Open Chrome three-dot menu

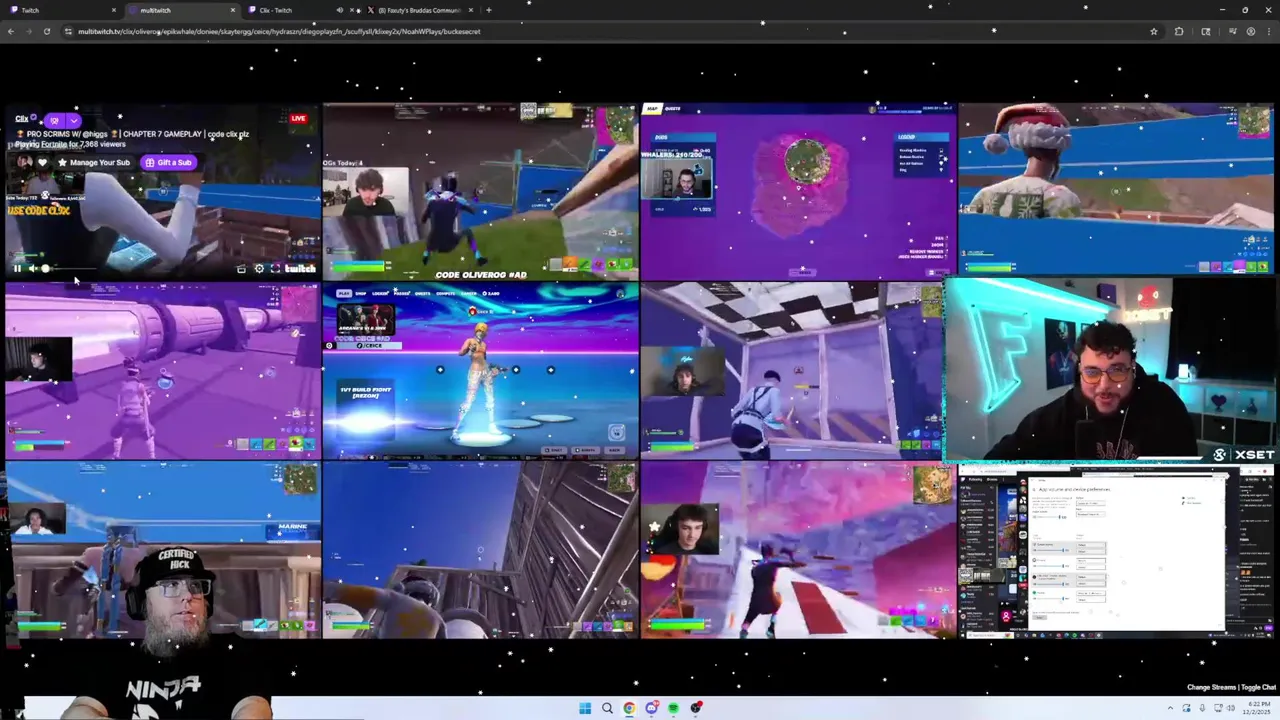1269,31
